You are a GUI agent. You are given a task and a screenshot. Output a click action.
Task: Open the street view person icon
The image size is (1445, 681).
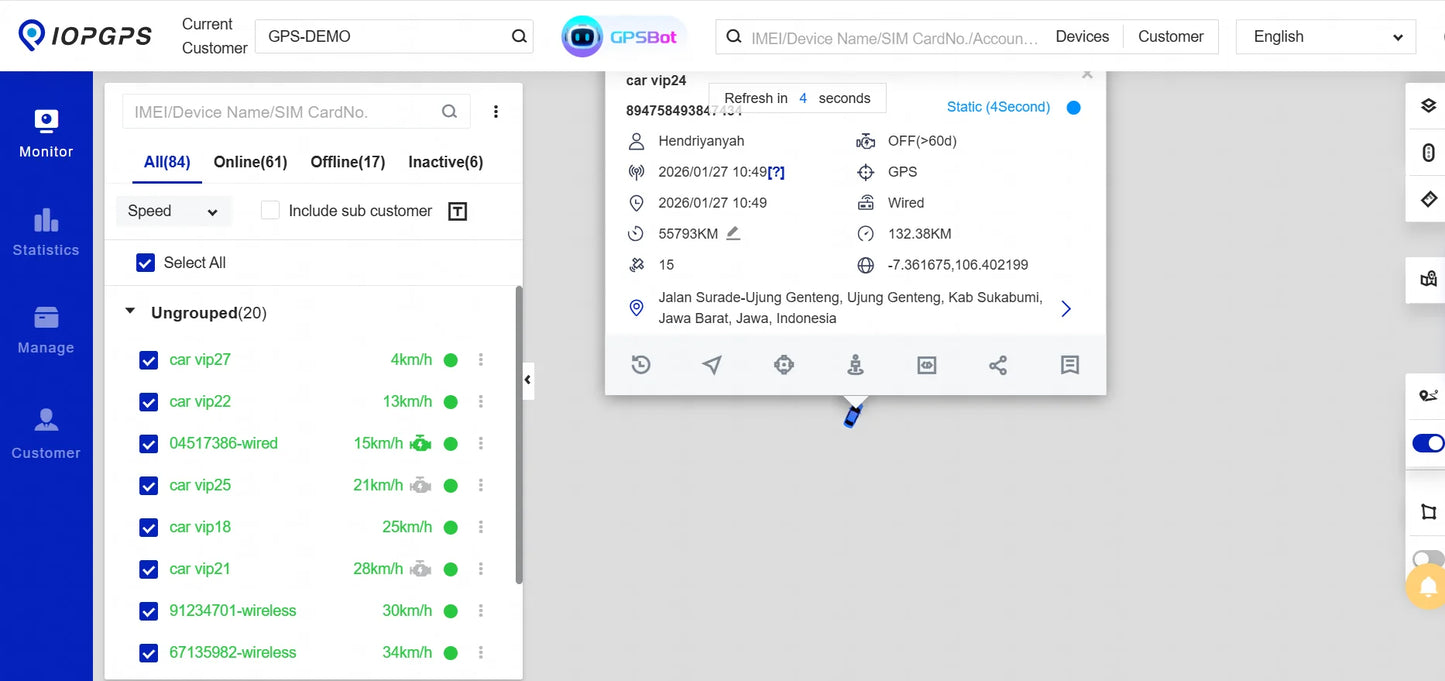855,365
